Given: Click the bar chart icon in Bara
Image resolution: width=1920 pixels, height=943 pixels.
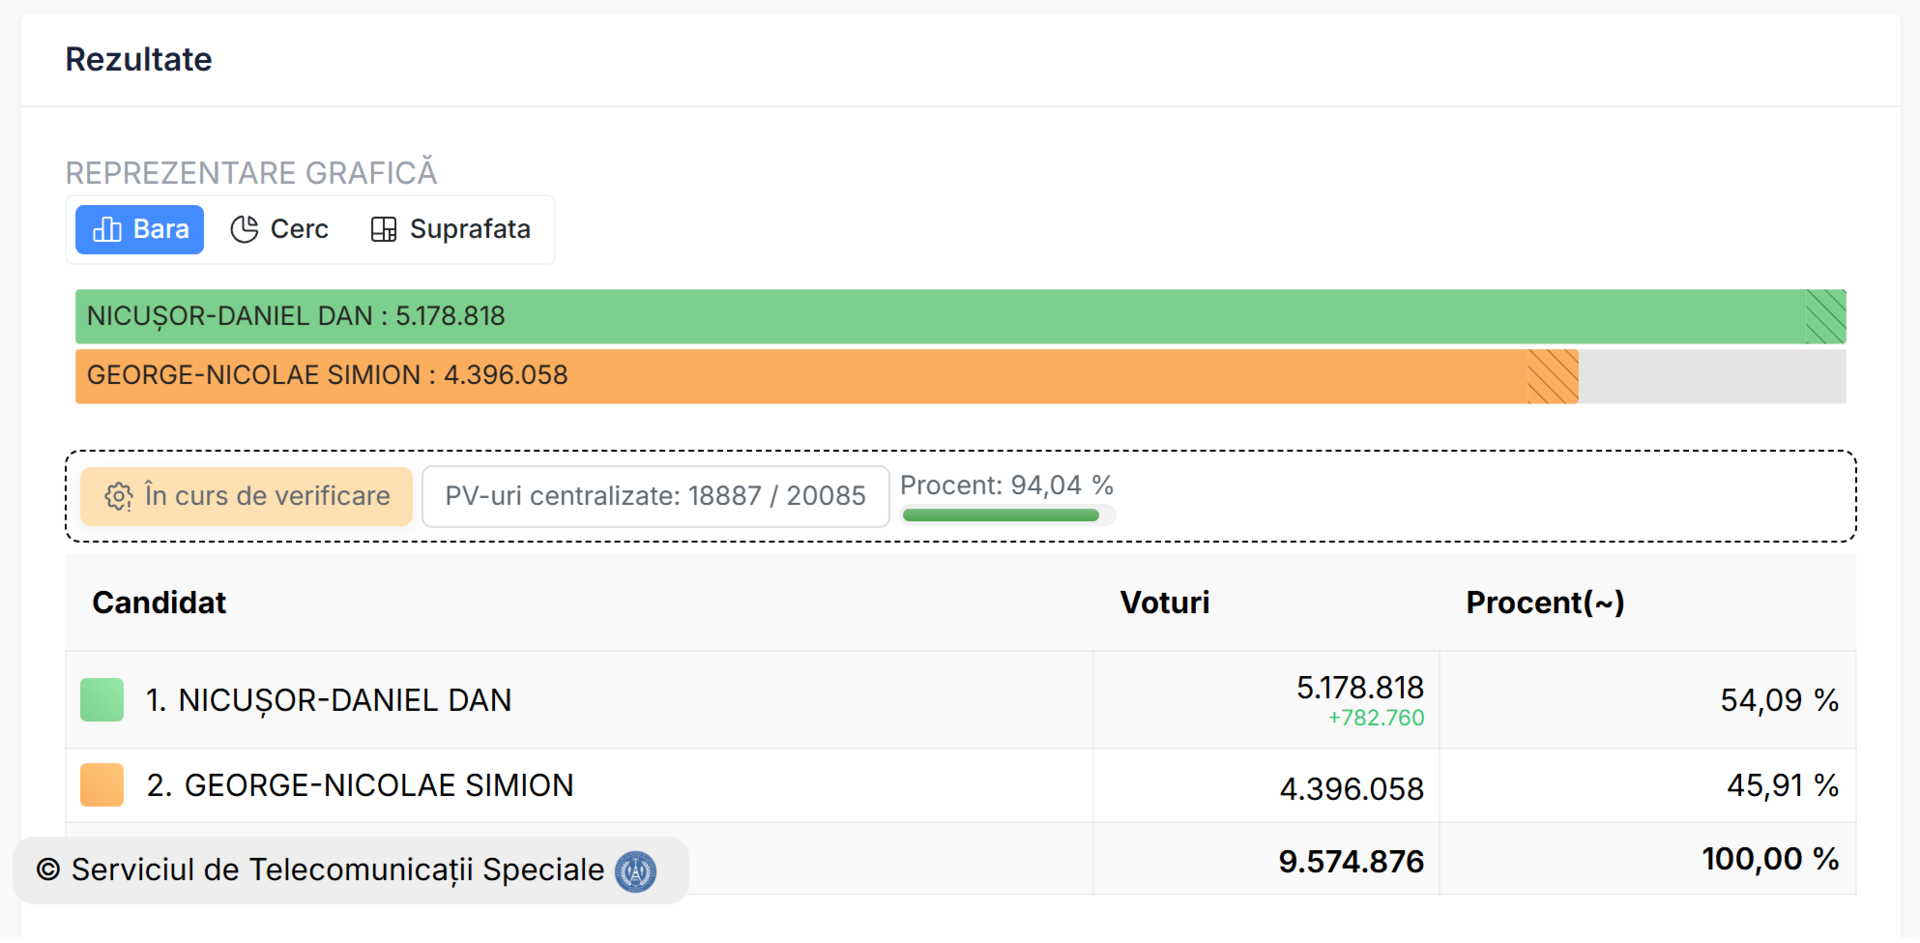Looking at the screenshot, I should pyautogui.click(x=107, y=230).
